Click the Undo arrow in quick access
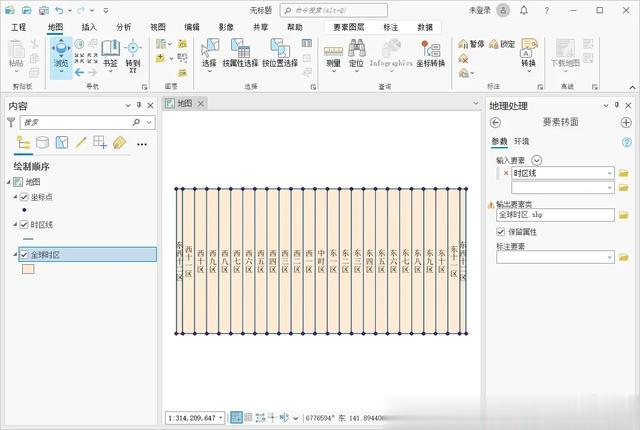The height and width of the screenshot is (430, 640). click(x=59, y=11)
